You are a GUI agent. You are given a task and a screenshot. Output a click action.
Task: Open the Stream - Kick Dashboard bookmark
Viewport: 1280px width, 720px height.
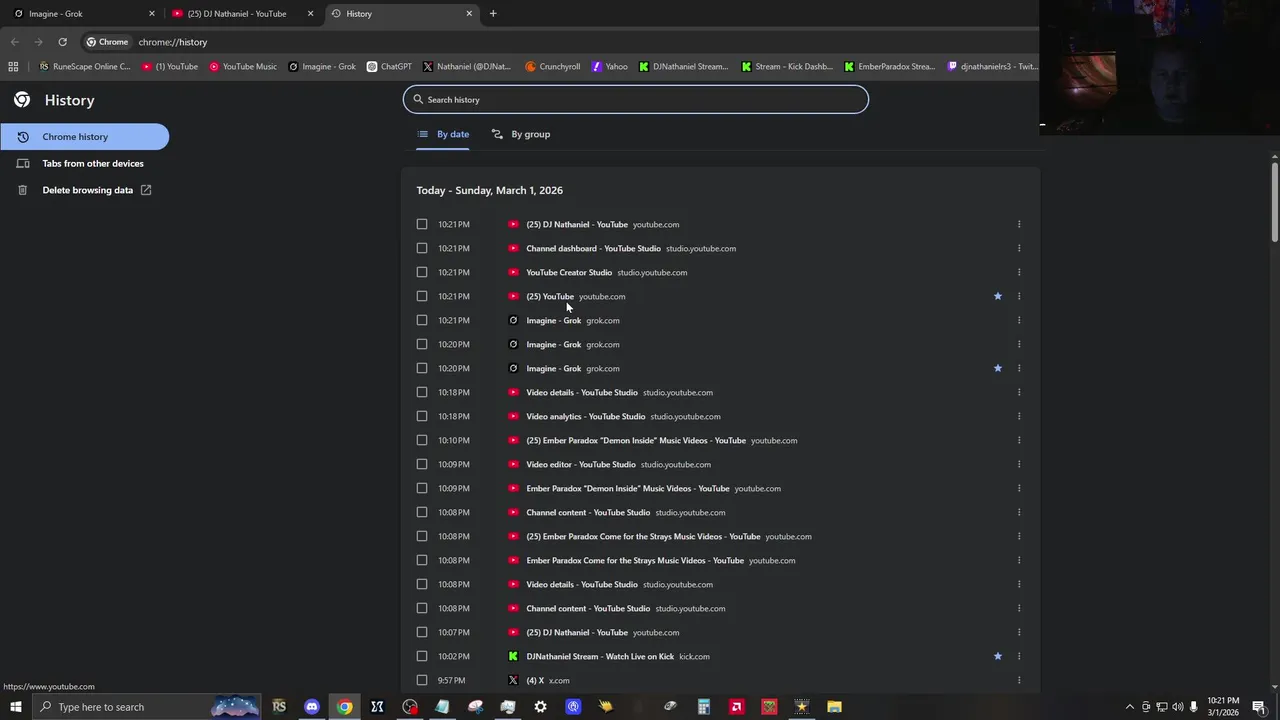point(787,67)
